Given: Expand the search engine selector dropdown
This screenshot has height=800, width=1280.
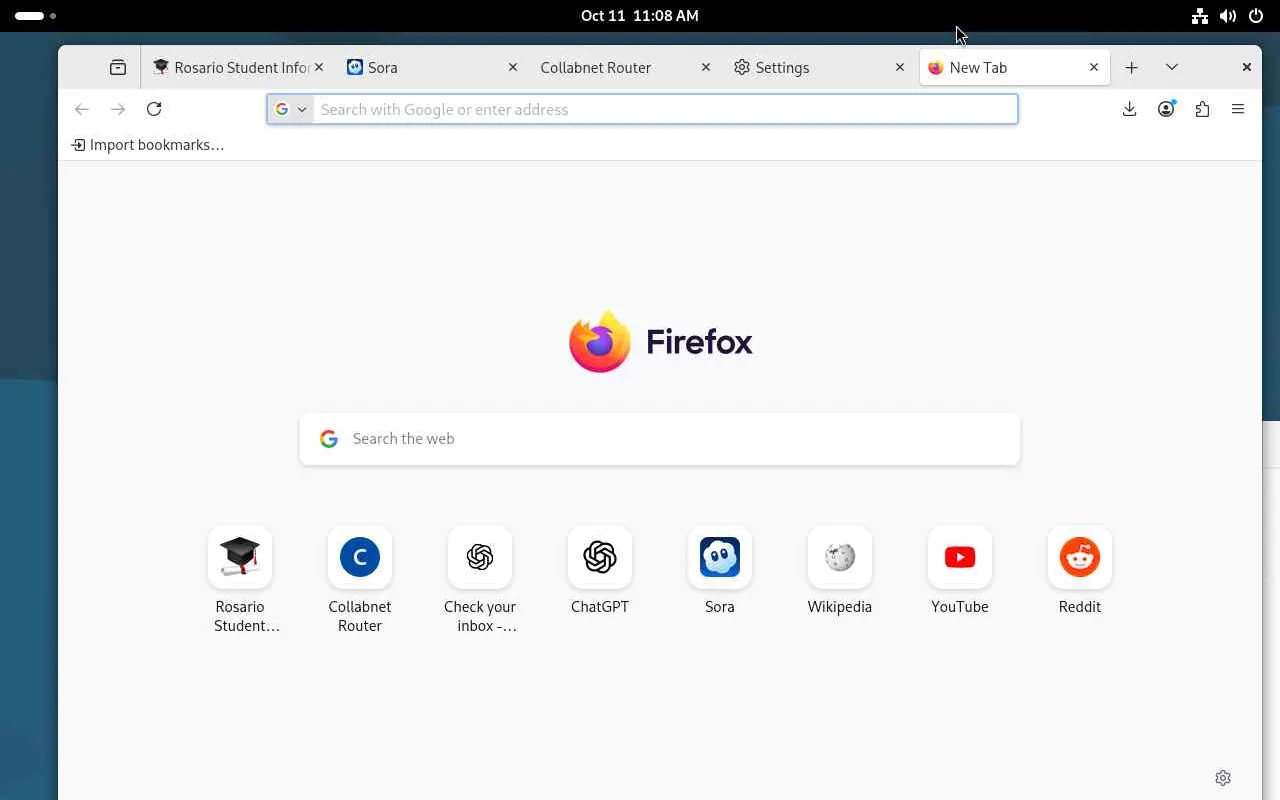Looking at the screenshot, I should tap(291, 109).
